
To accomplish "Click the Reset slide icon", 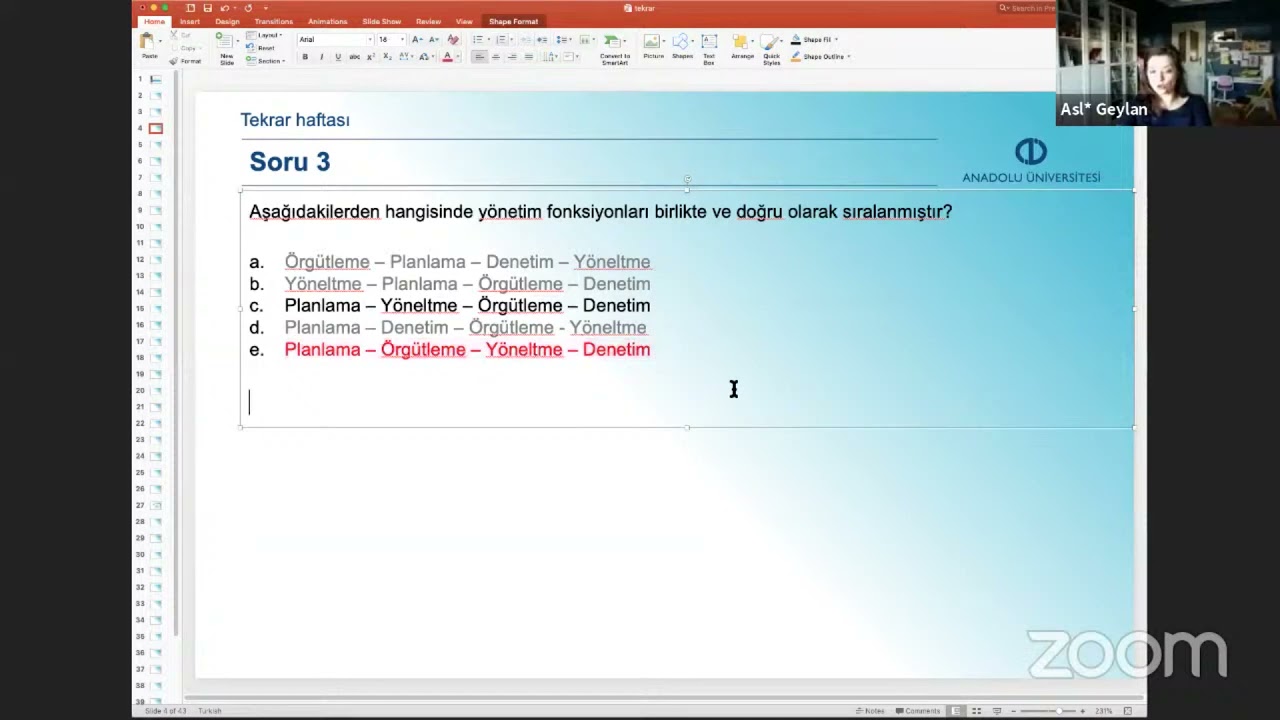I will click(263, 48).
